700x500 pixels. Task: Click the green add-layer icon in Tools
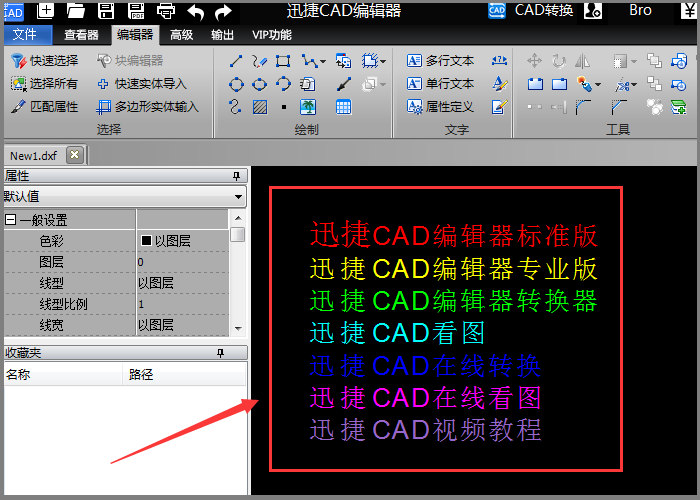pos(679,107)
